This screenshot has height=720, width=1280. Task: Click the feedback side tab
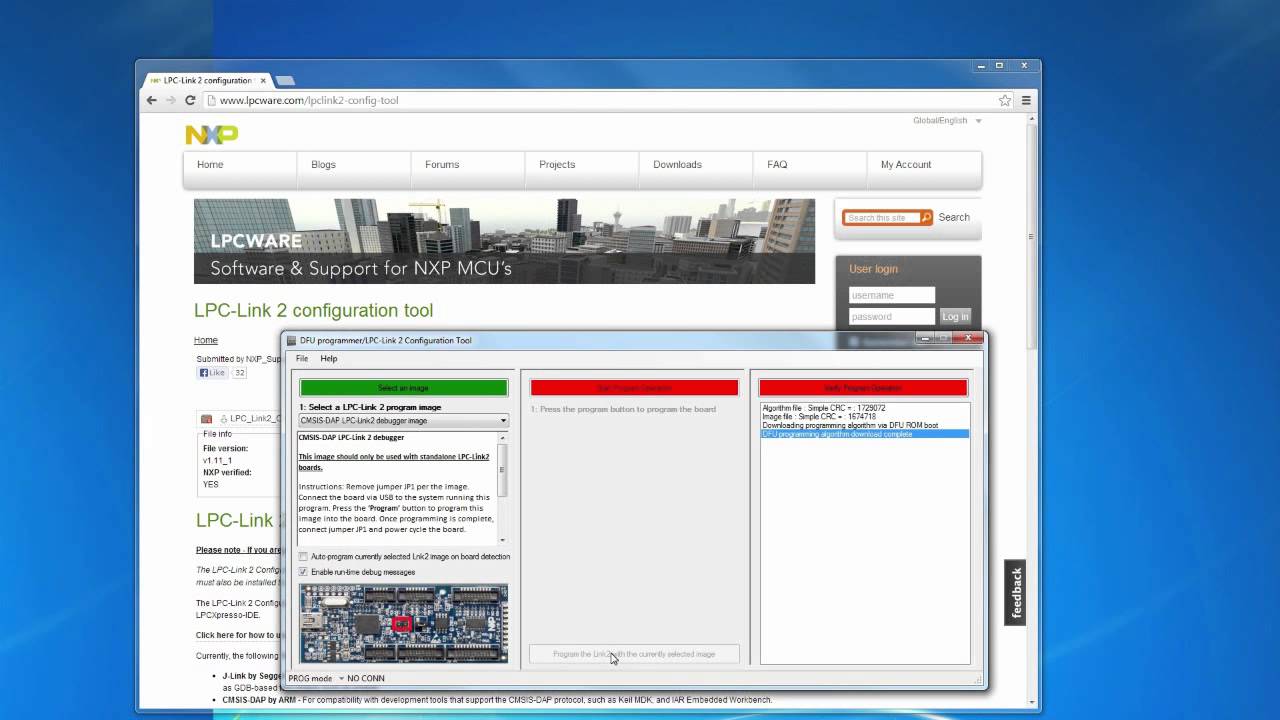point(1016,593)
